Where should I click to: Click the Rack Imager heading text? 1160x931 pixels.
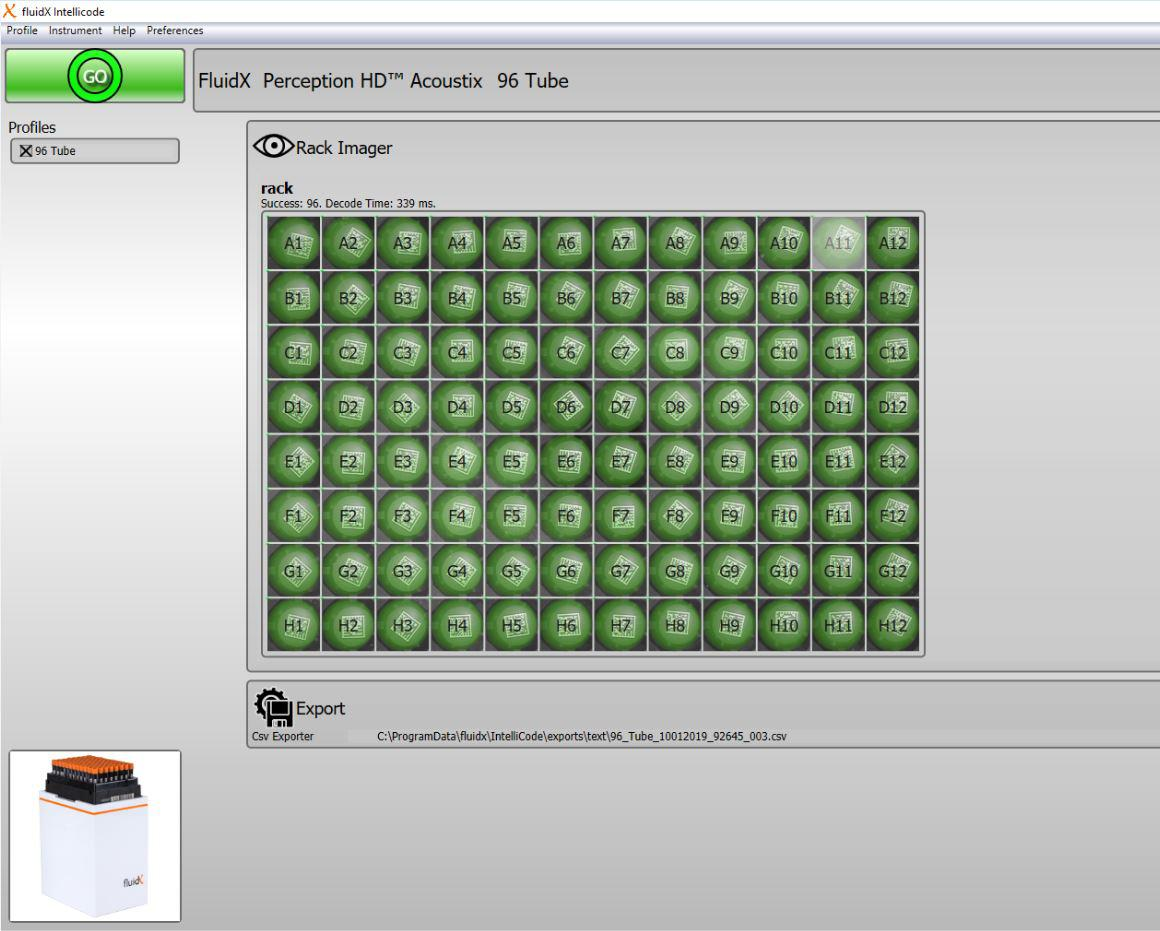pos(344,148)
